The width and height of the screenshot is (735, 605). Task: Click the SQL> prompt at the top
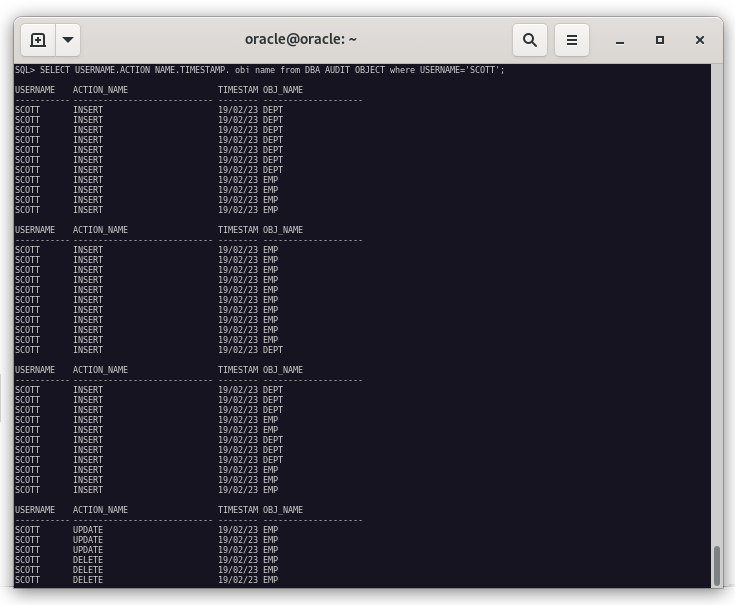click(25, 70)
